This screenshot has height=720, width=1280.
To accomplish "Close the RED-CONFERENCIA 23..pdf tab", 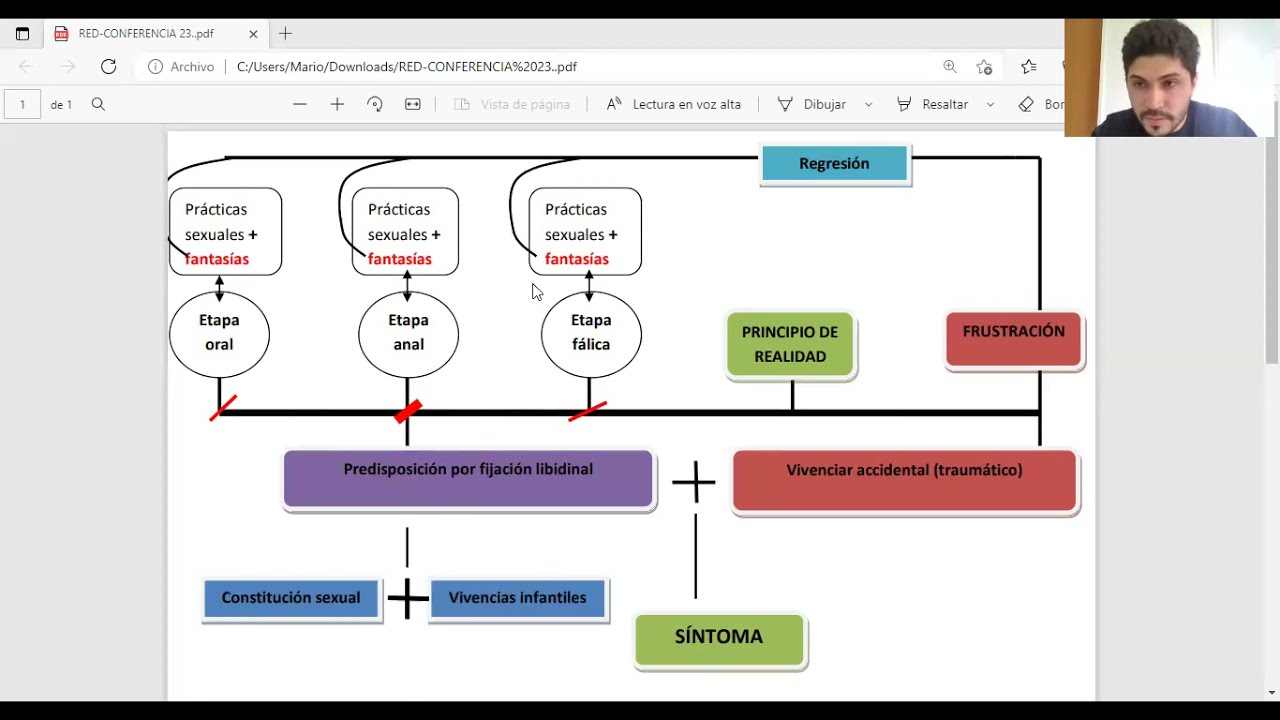I will [253, 34].
